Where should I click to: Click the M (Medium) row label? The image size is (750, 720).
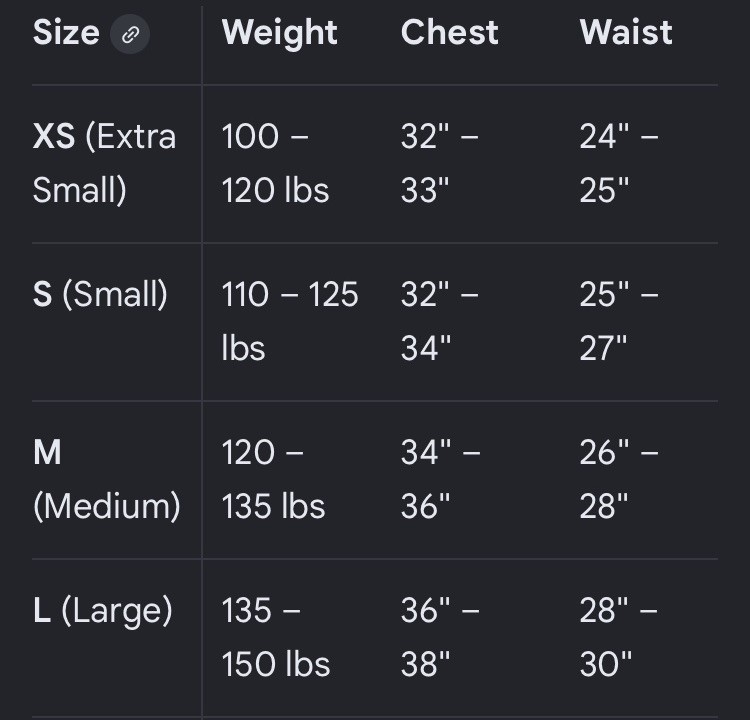click(107, 479)
